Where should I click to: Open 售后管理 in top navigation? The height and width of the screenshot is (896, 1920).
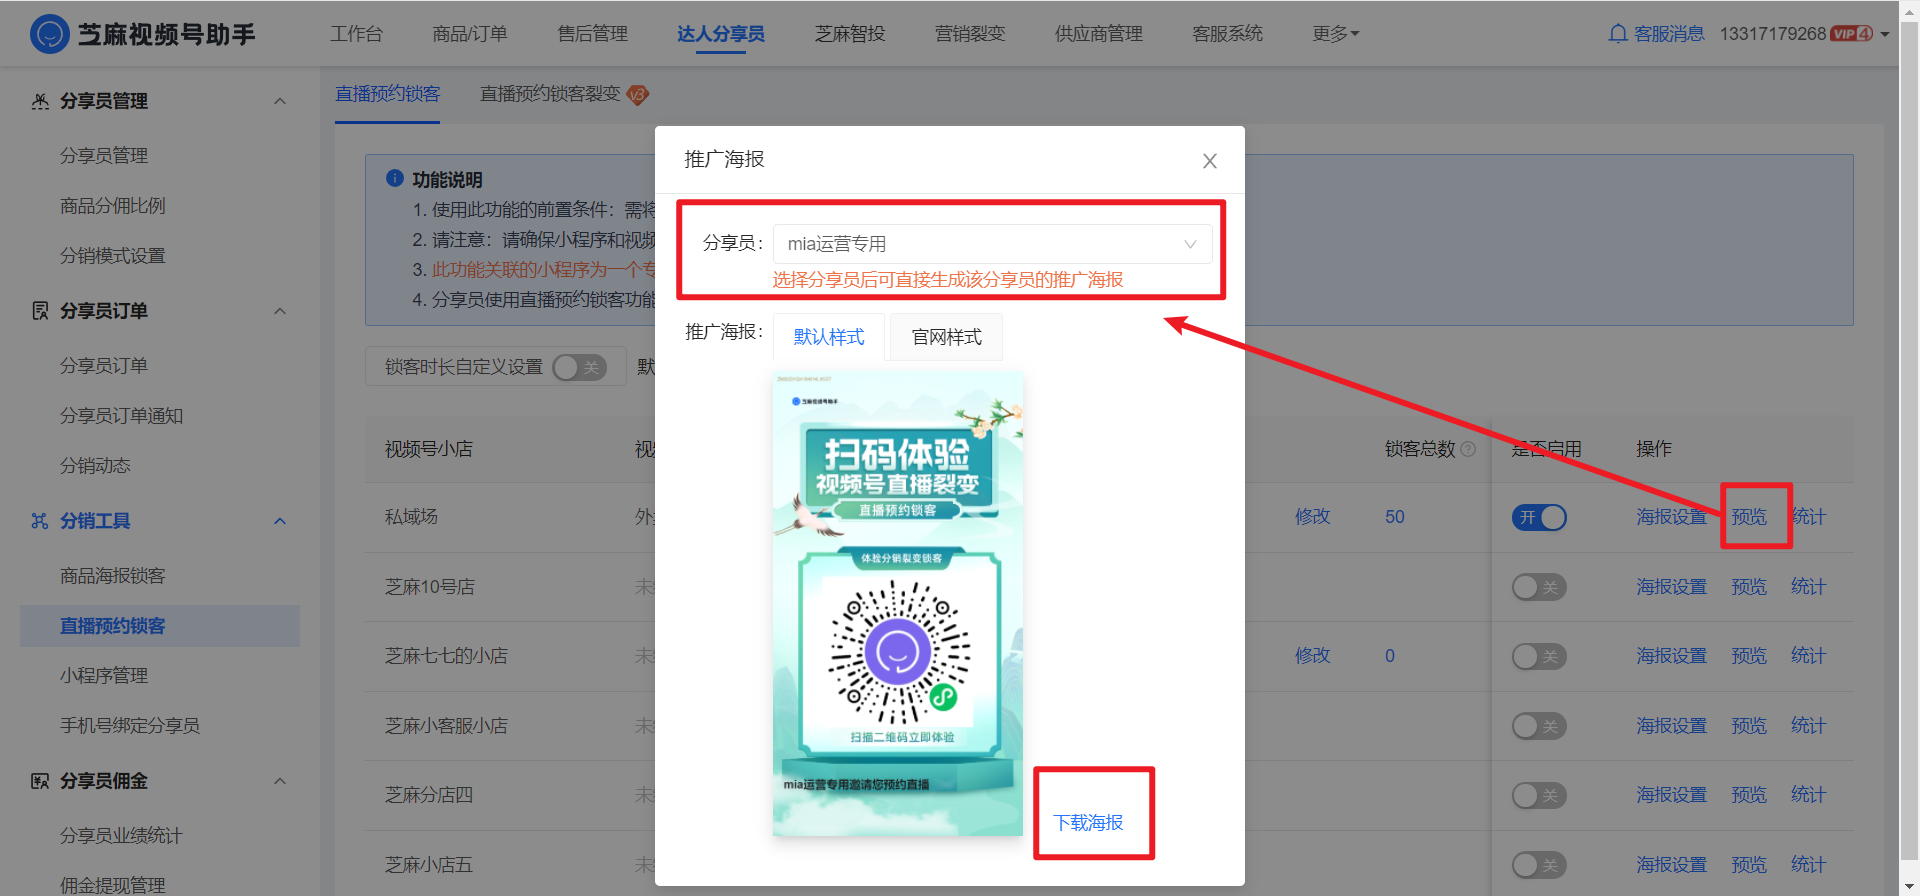pyautogui.click(x=593, y=34)
